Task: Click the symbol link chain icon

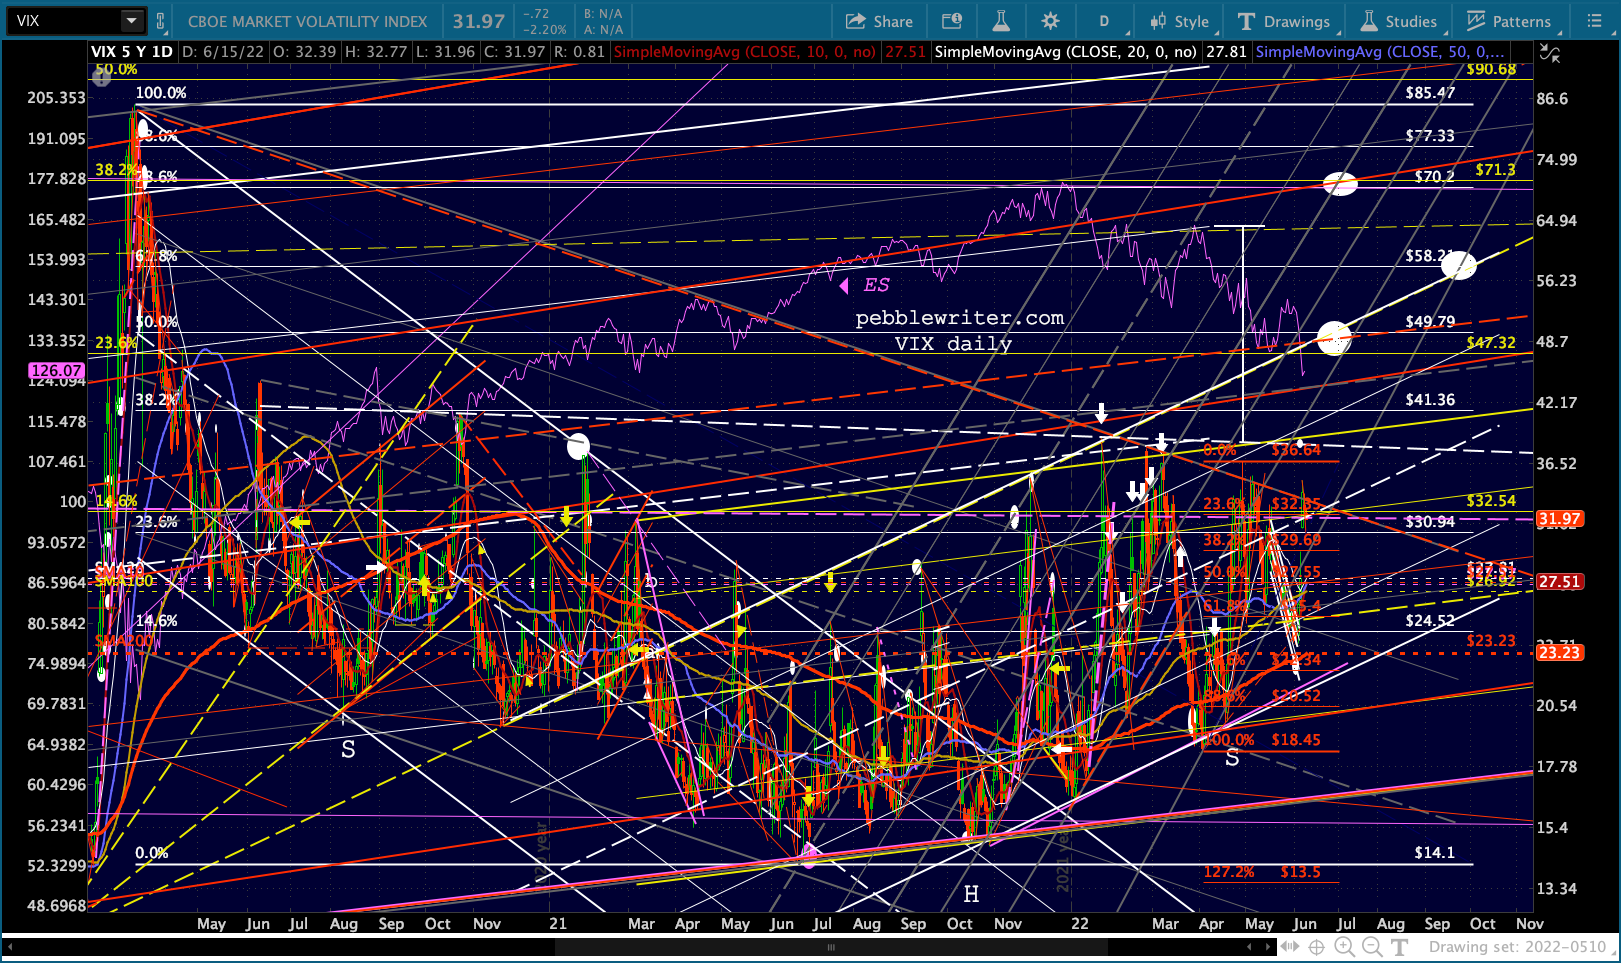Action: coord(161,21)
